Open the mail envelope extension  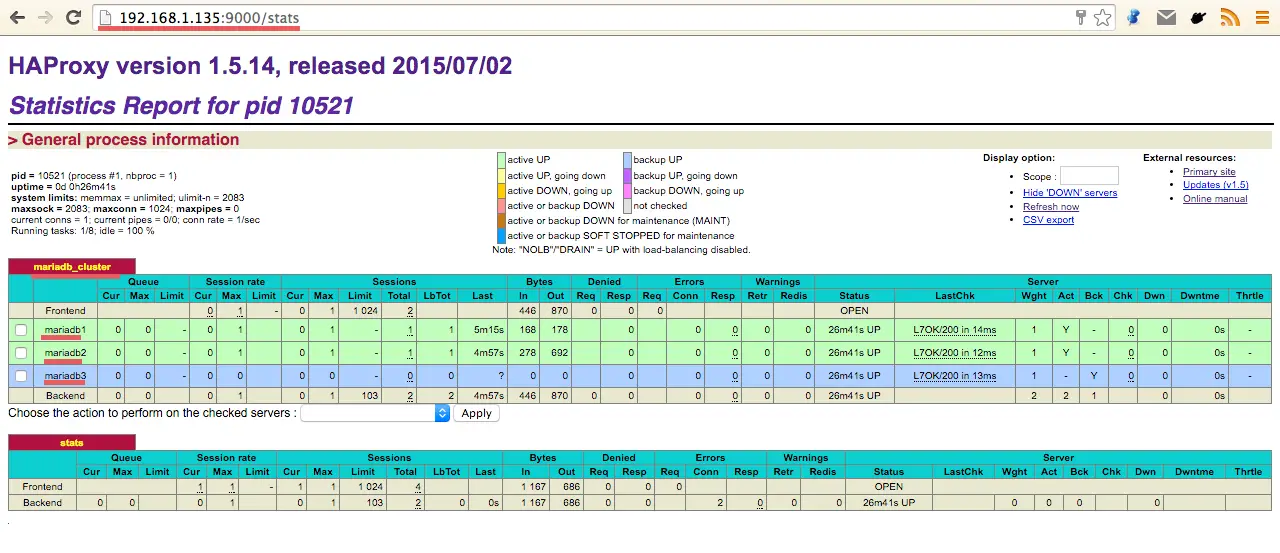1166,17
